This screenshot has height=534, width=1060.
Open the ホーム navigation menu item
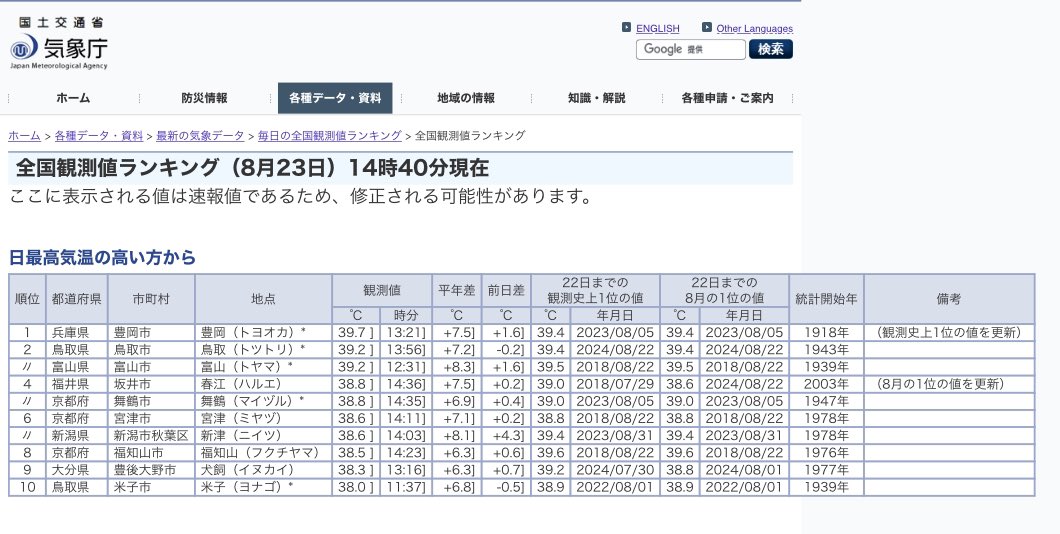point(73,98)
